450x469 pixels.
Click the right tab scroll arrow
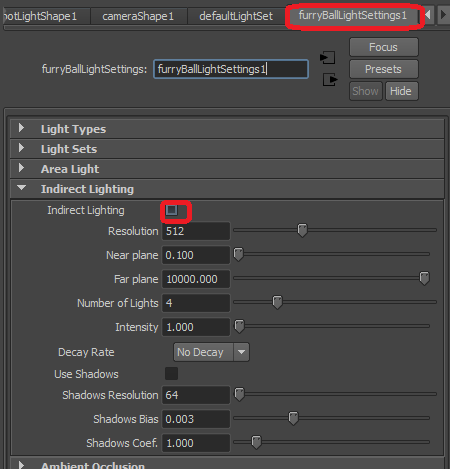443,15
